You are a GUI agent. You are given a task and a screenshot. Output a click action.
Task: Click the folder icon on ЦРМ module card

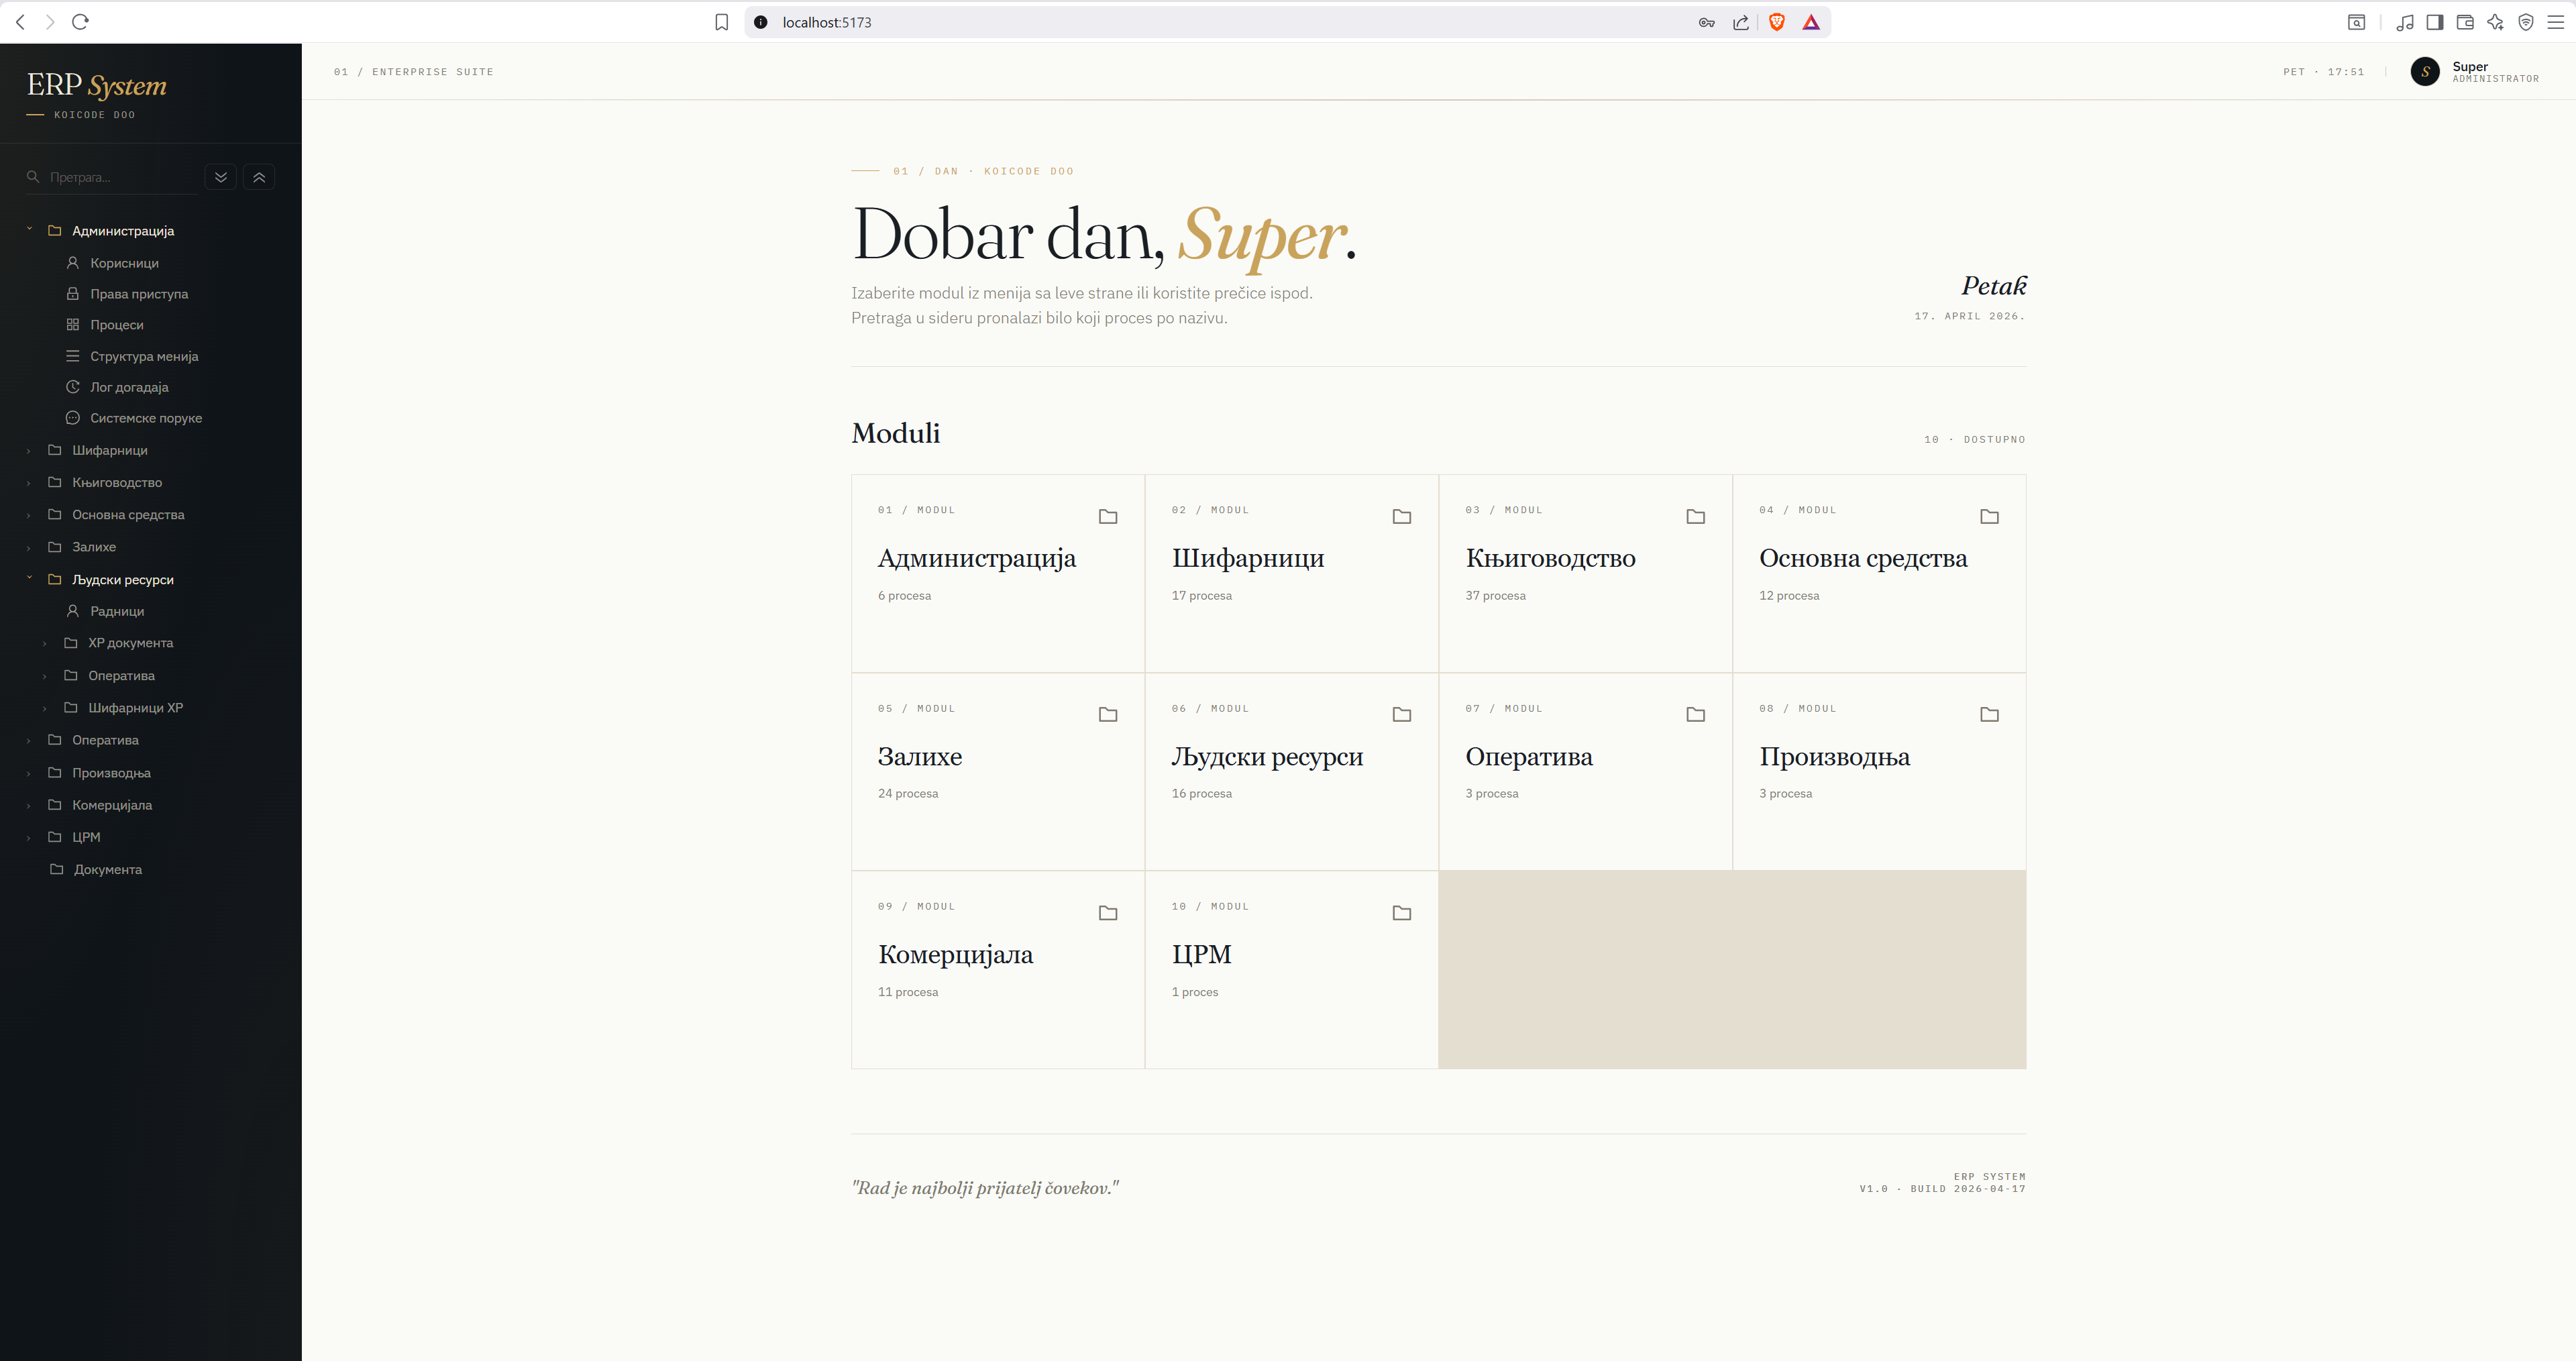pos(1402,913)
